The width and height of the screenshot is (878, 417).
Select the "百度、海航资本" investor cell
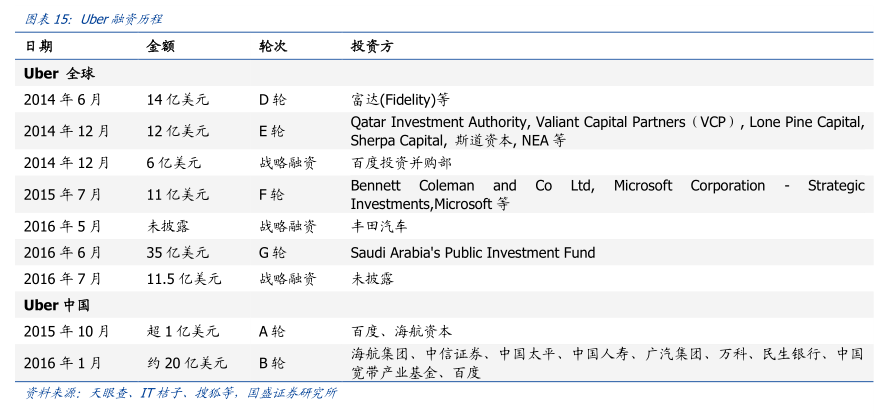(400, 331)
